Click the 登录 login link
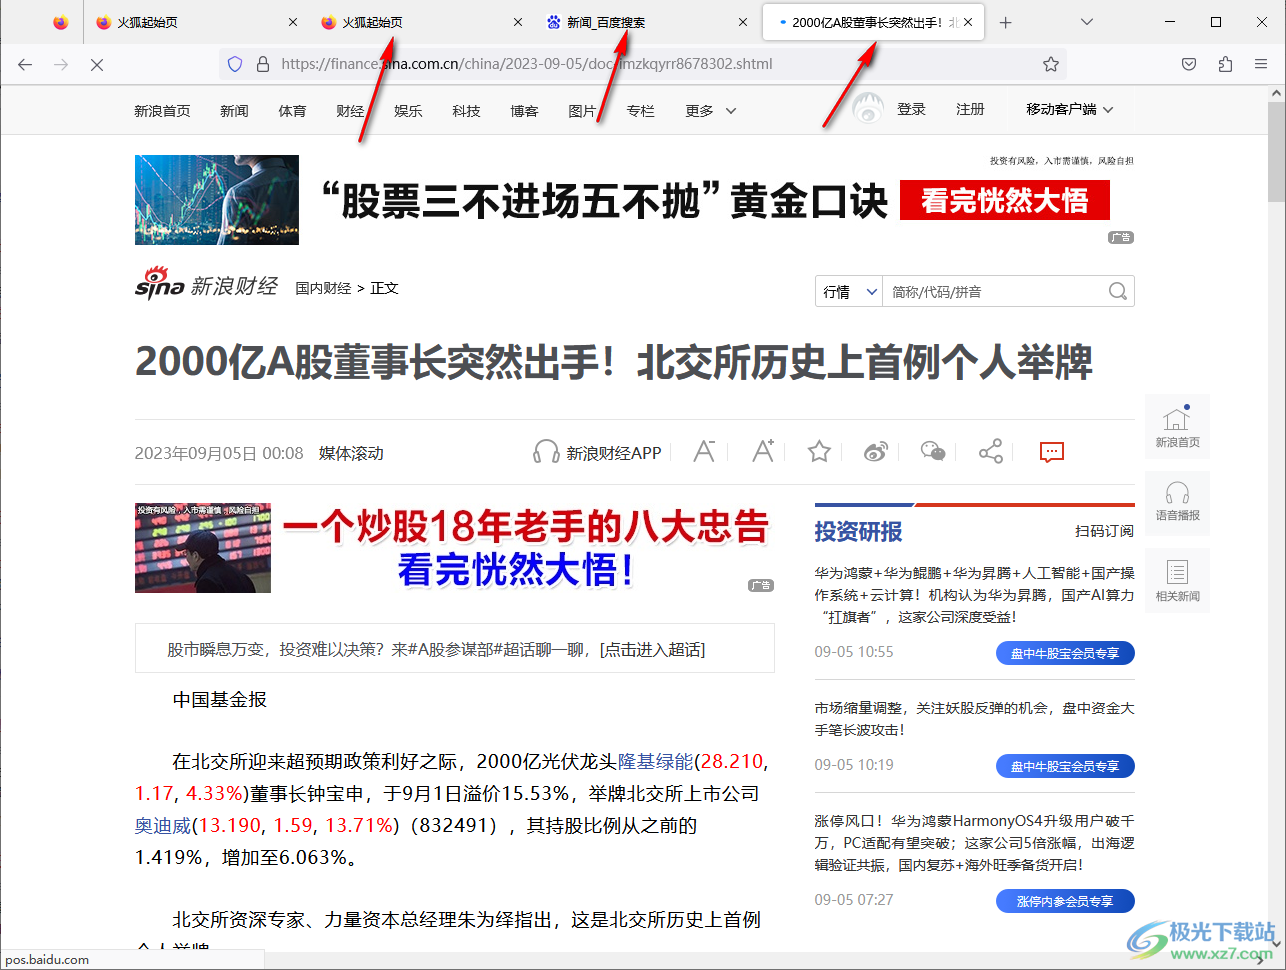Viewport: 1286px width, 970px height. click(x=911, y=109)
